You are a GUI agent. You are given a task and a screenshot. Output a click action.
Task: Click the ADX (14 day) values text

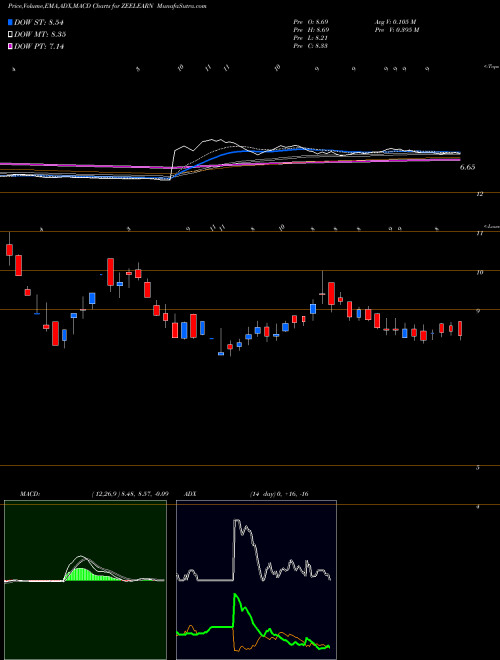(x=278, y=494)
